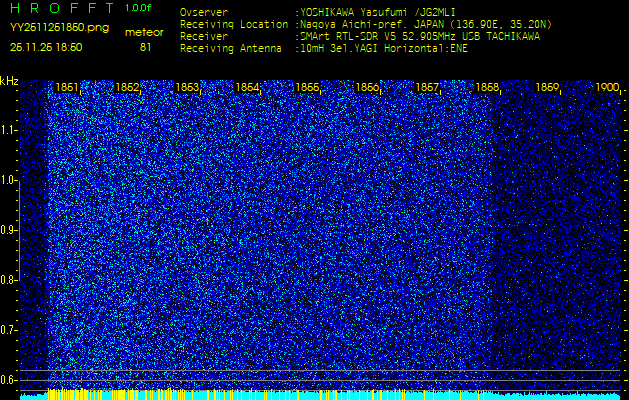Click observer name YOSHIKAWA Yasufumi /JG2MLI

[377, 13]
